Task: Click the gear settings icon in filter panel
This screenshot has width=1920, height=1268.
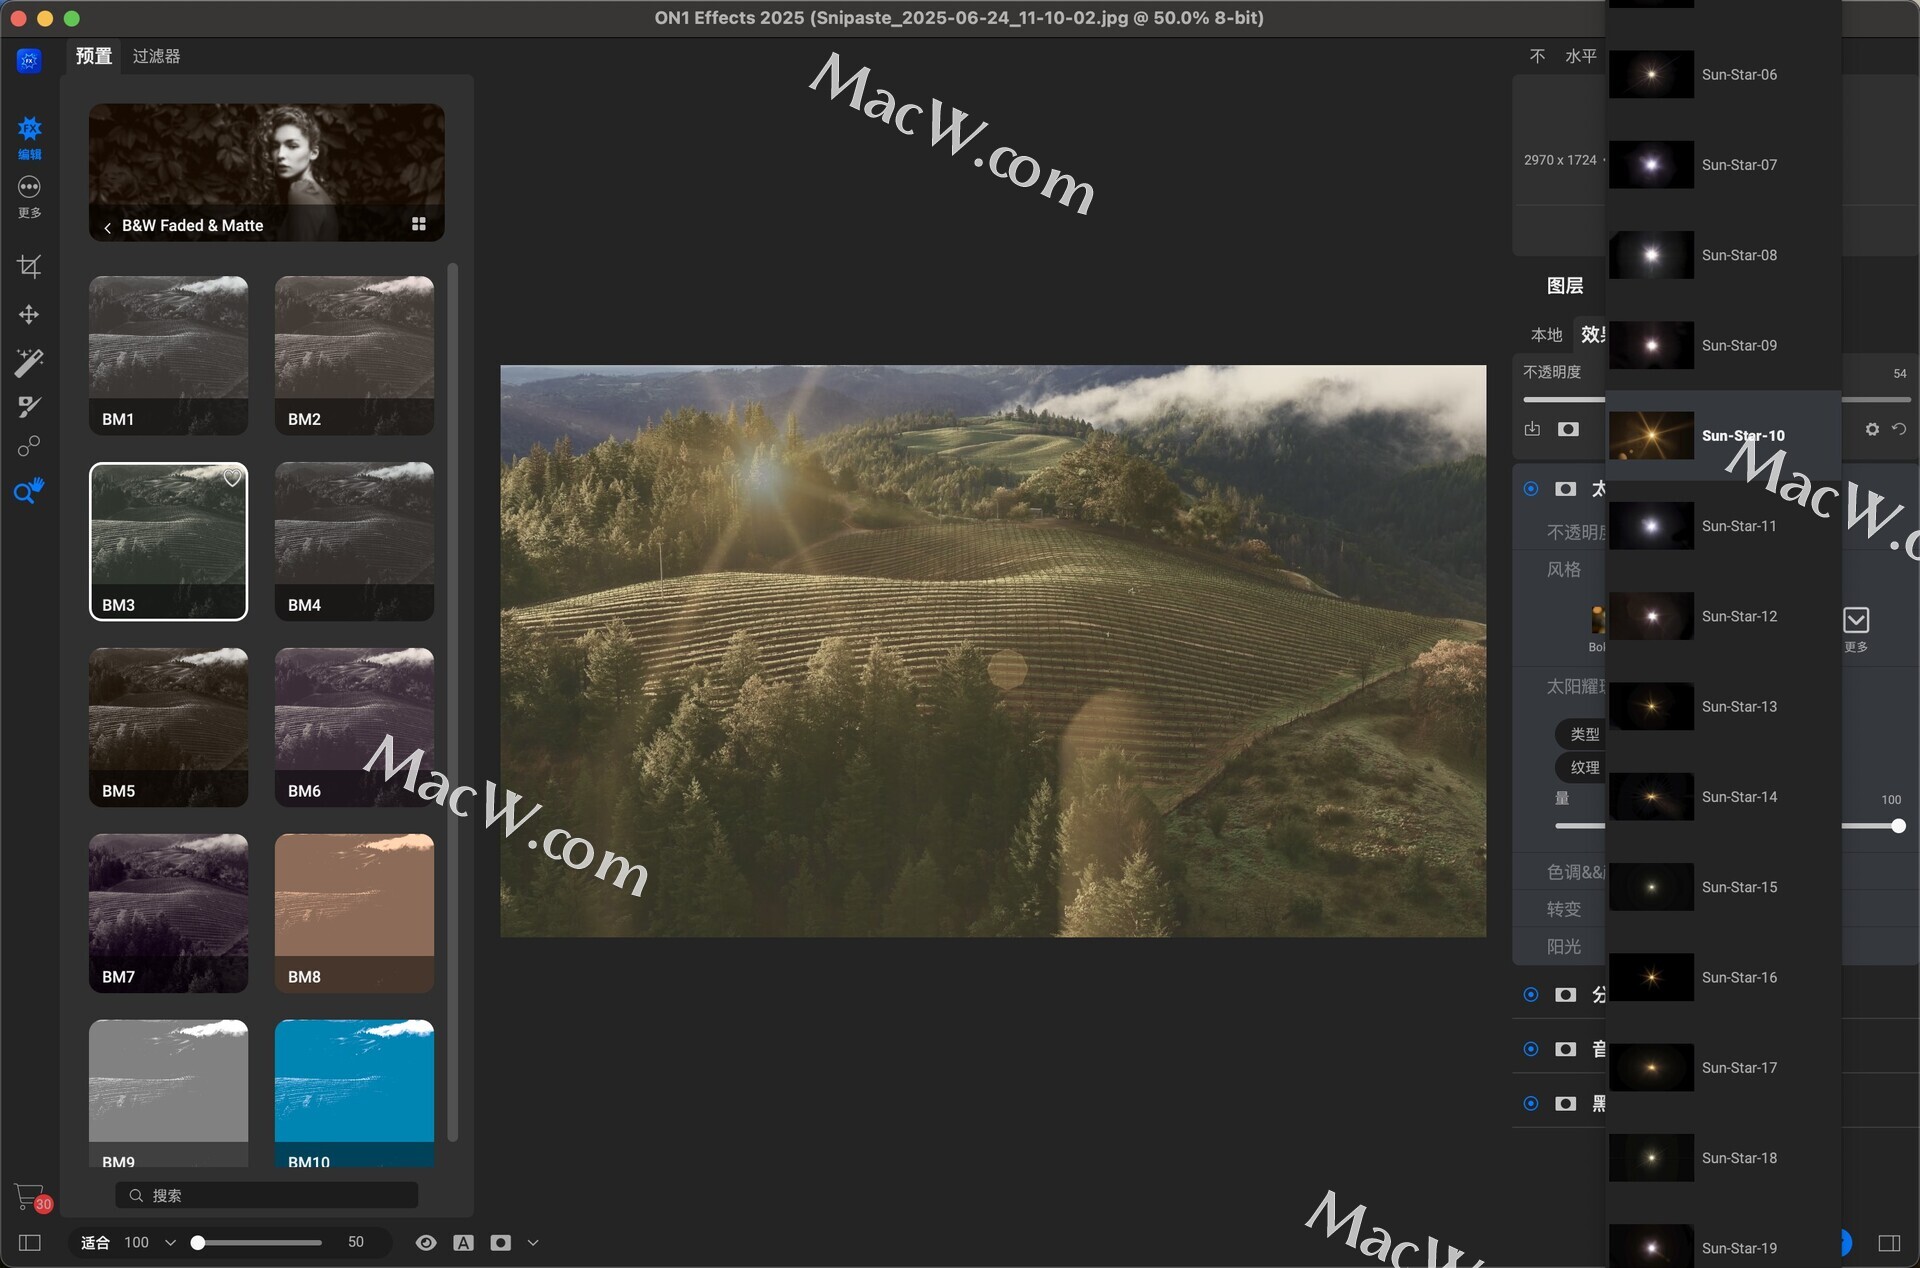Action: pos(1872,429)
